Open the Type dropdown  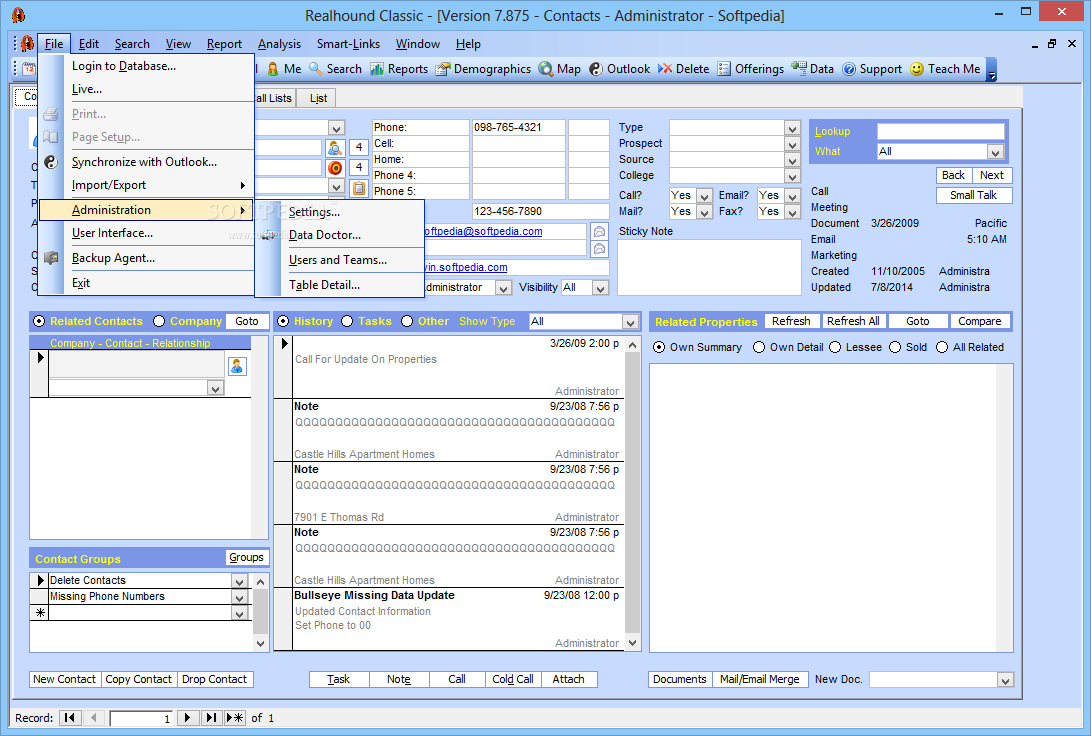pos(793,128)
